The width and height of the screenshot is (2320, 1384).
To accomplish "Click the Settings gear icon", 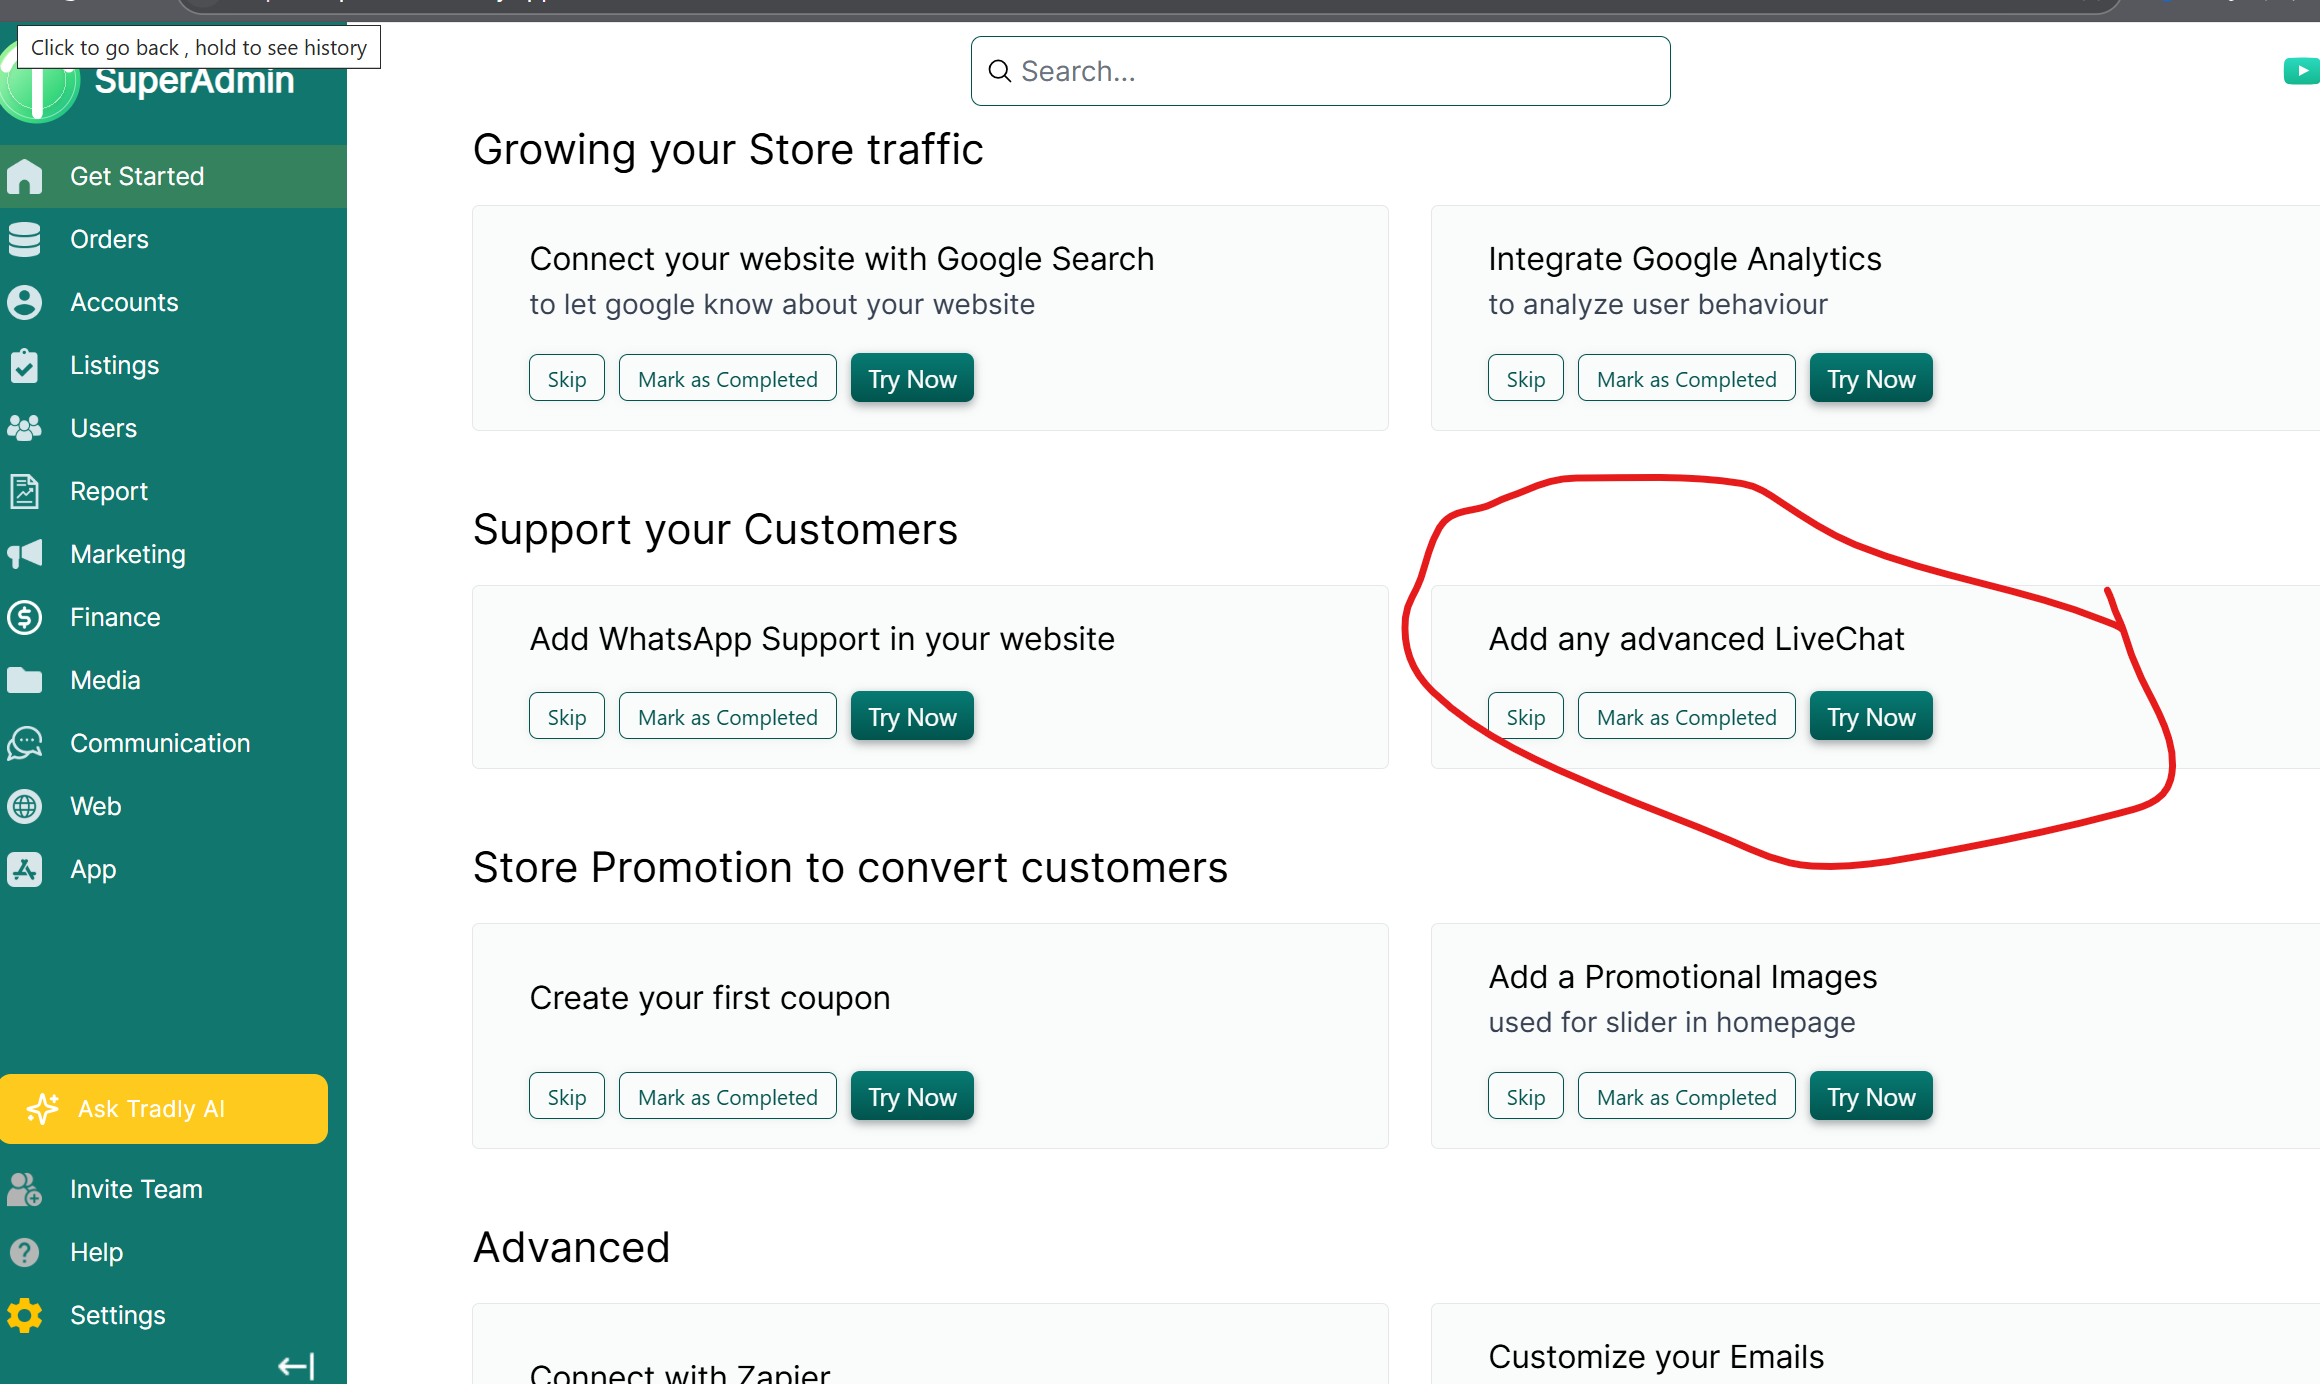I will 25,1315.
